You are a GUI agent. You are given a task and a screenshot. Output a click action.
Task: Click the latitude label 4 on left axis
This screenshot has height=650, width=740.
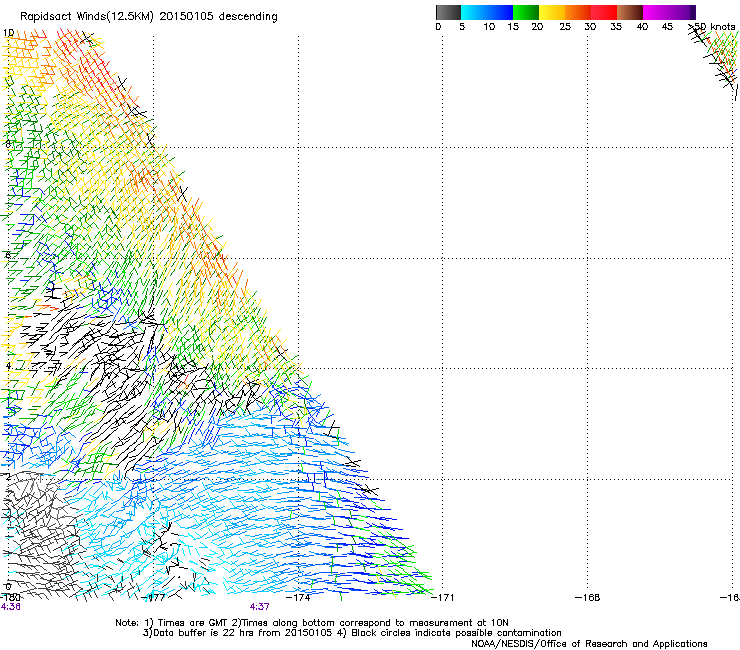pos(8,365)
